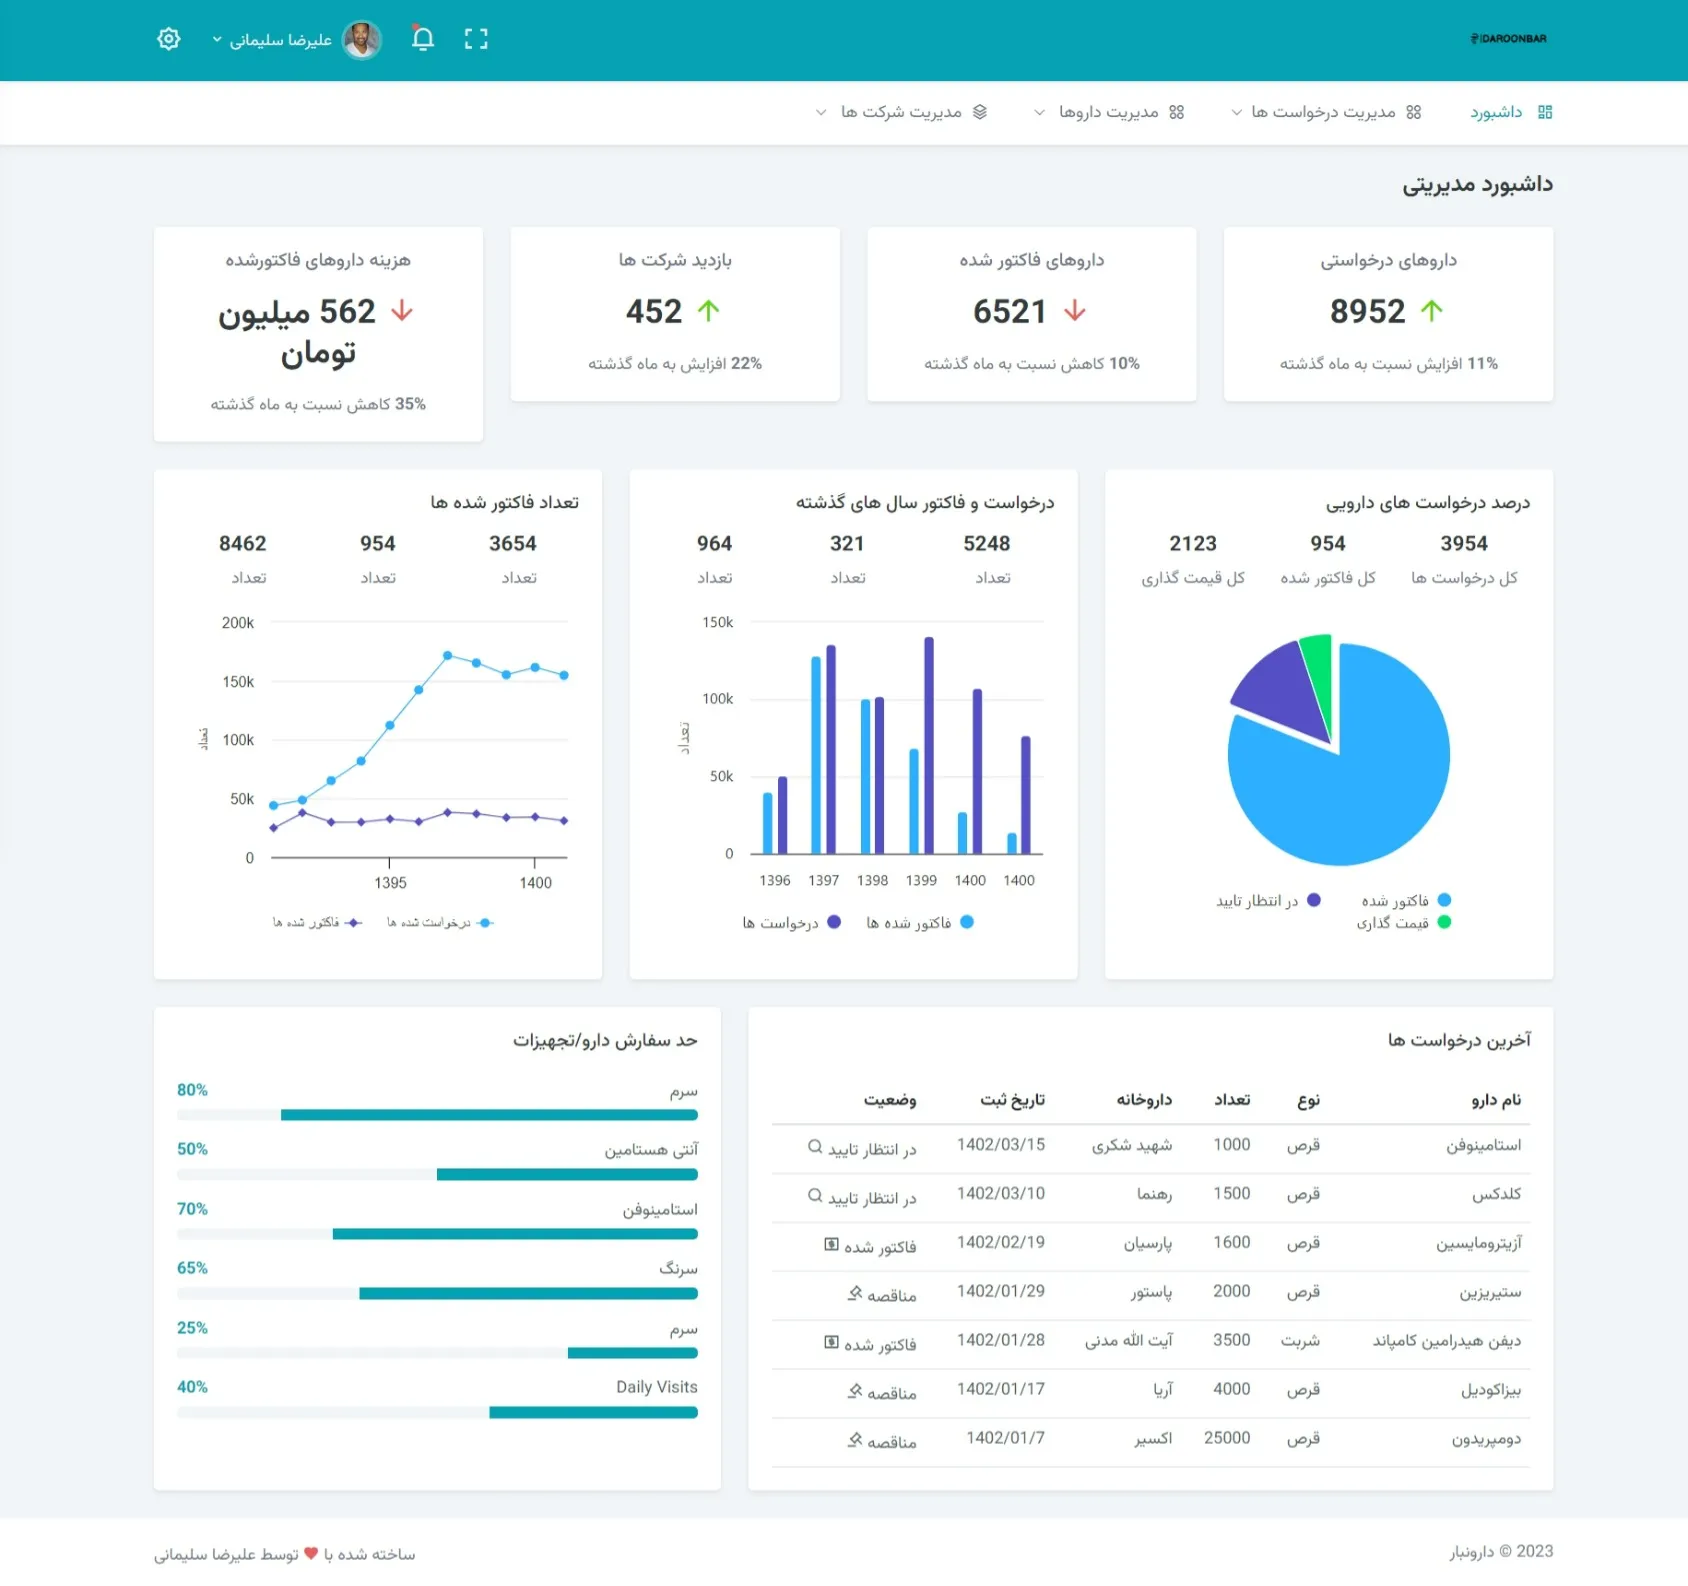Click magnifier icon in استامینوفن request row
Image resolution: width=1688 pixels, height=1586 pixels.
[x=815, y=1147]
